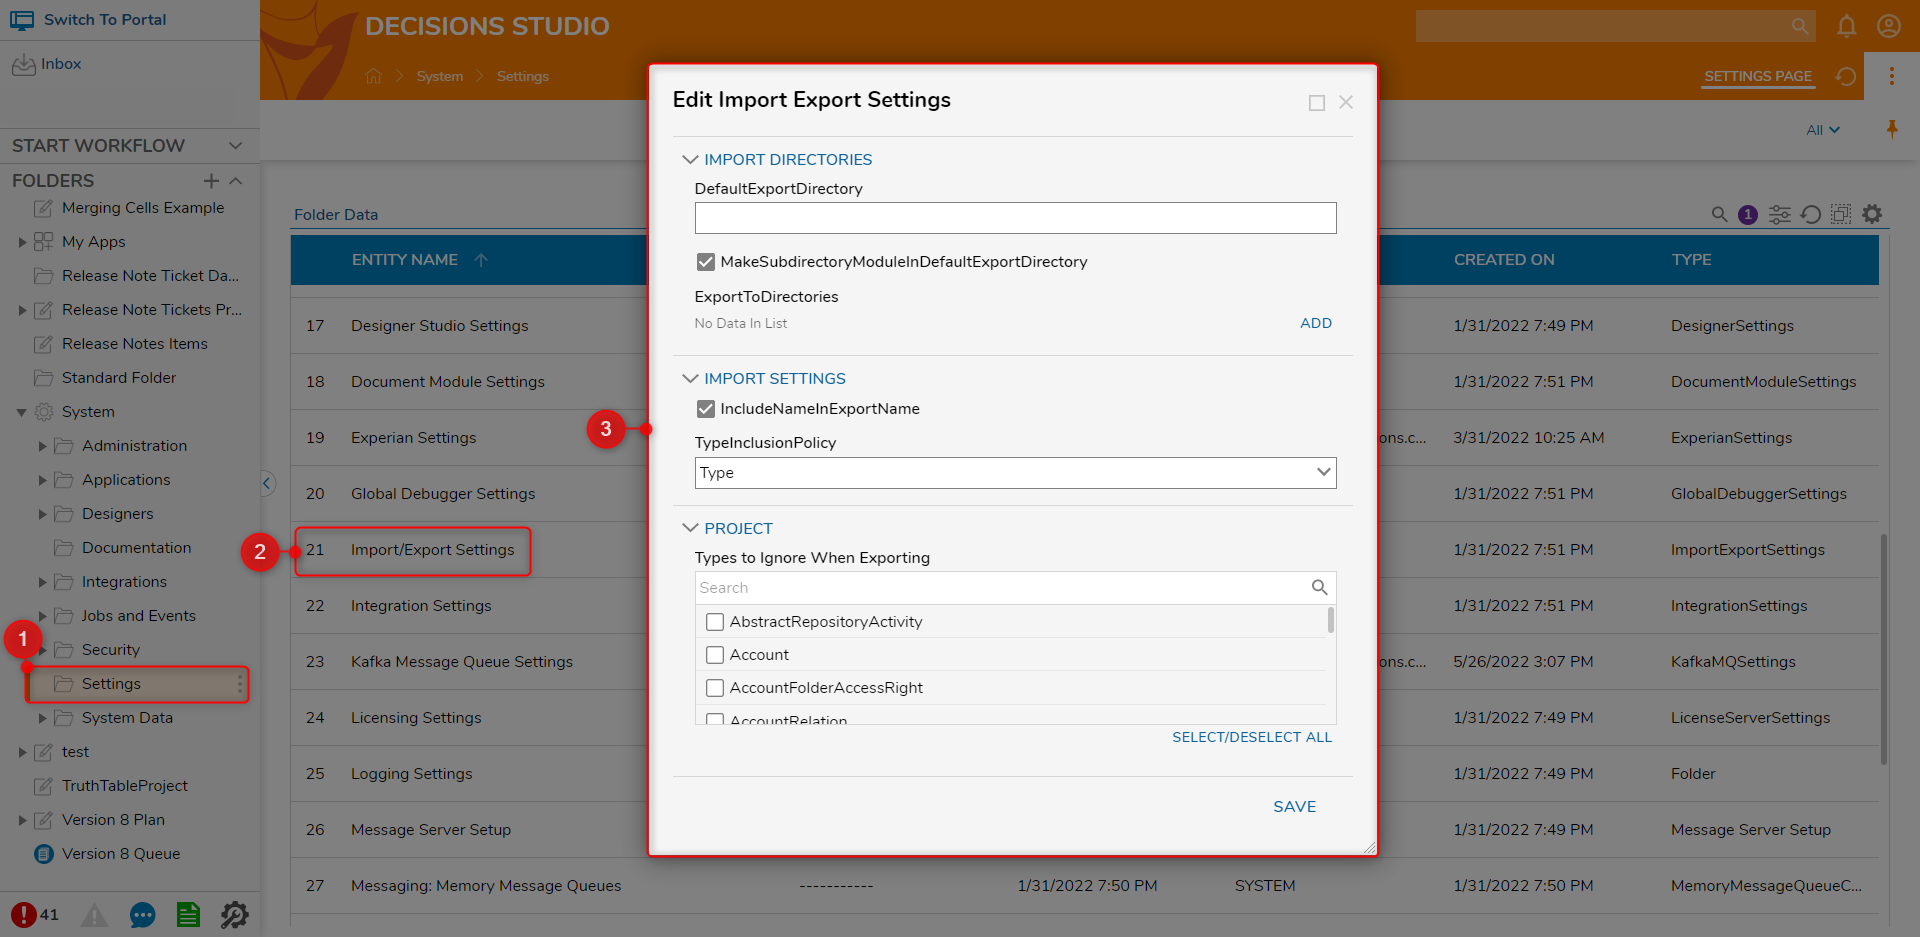Open the warning triangle icon in status bar
Image resolution: width=1920 pixels, height=937 pixels.
point(94,914)
